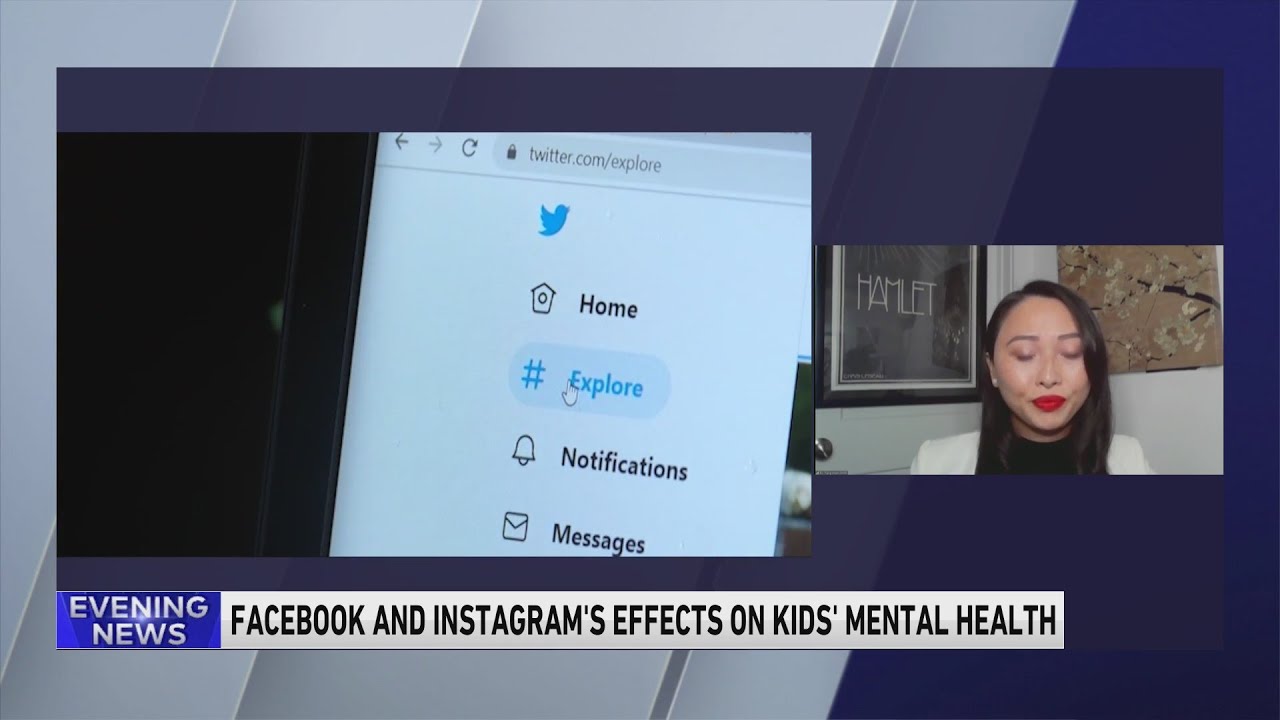Open the Notifications menu label
This screenshot has width=1280, height=720.
point(624,463)
